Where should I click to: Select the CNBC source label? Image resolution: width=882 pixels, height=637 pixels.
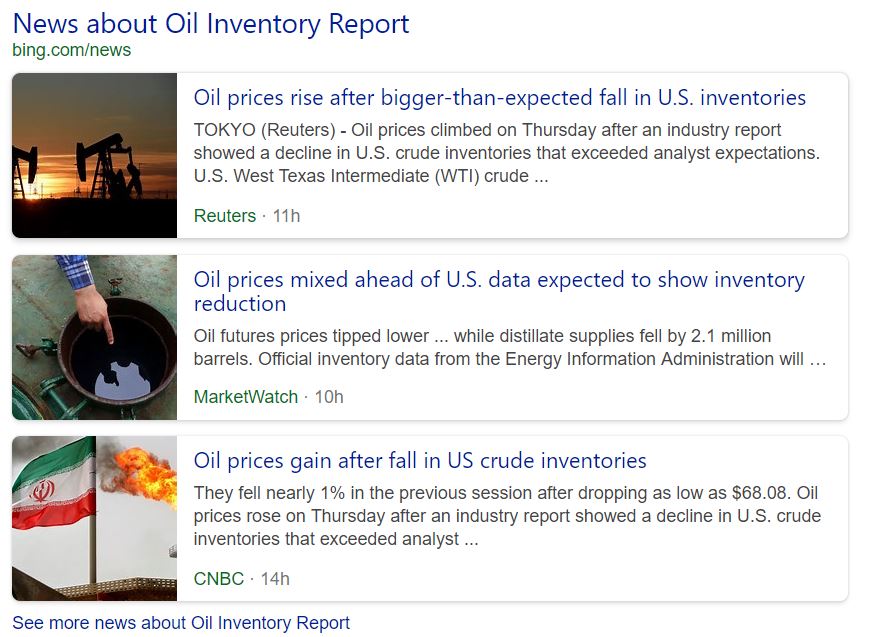point(218,578)
